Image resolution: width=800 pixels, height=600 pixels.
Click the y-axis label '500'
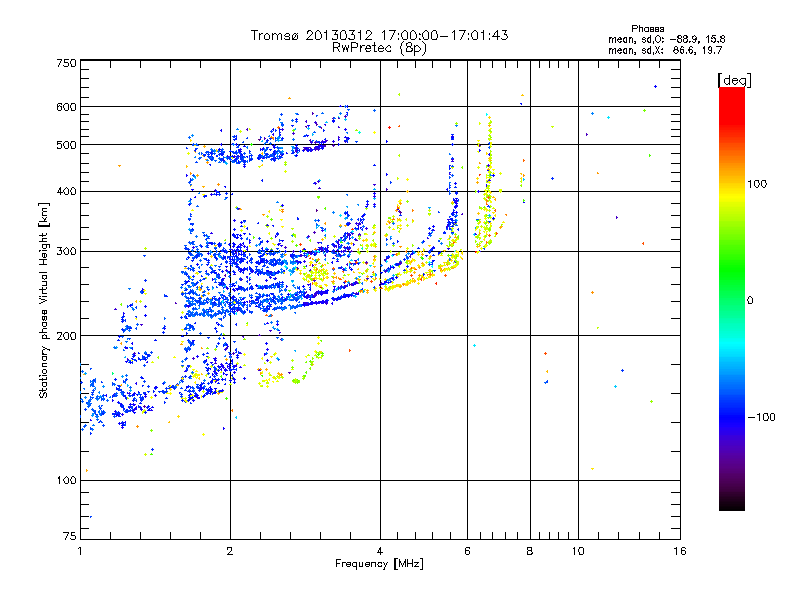[x=67, y=145]
